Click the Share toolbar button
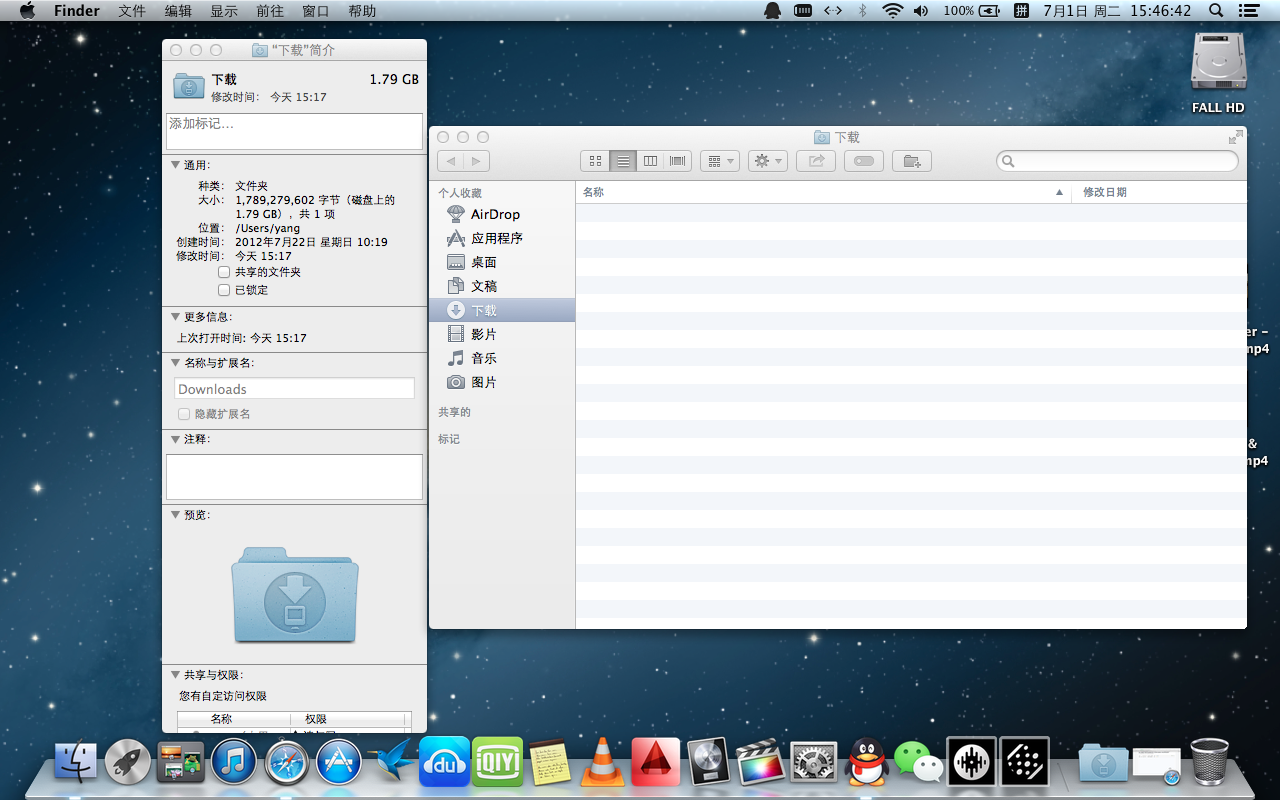 click(x=816, y=161)
